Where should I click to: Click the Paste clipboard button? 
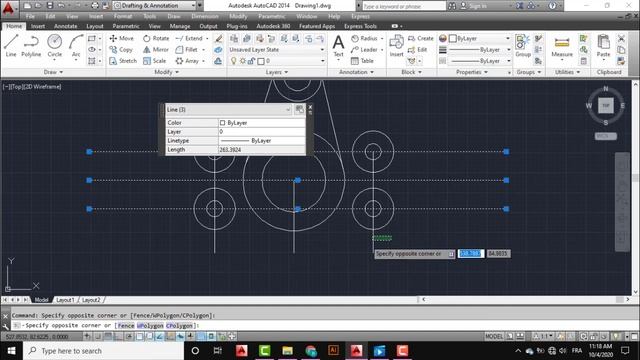(603, 46)
